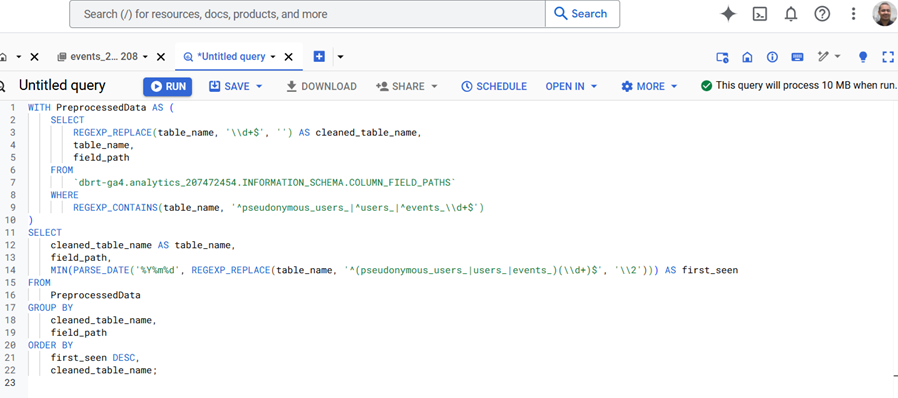This screenshot has width=898, height=398.
Task: Click the lightbulb tips icon
Action: pyautogui.click(x=863, y=57)
